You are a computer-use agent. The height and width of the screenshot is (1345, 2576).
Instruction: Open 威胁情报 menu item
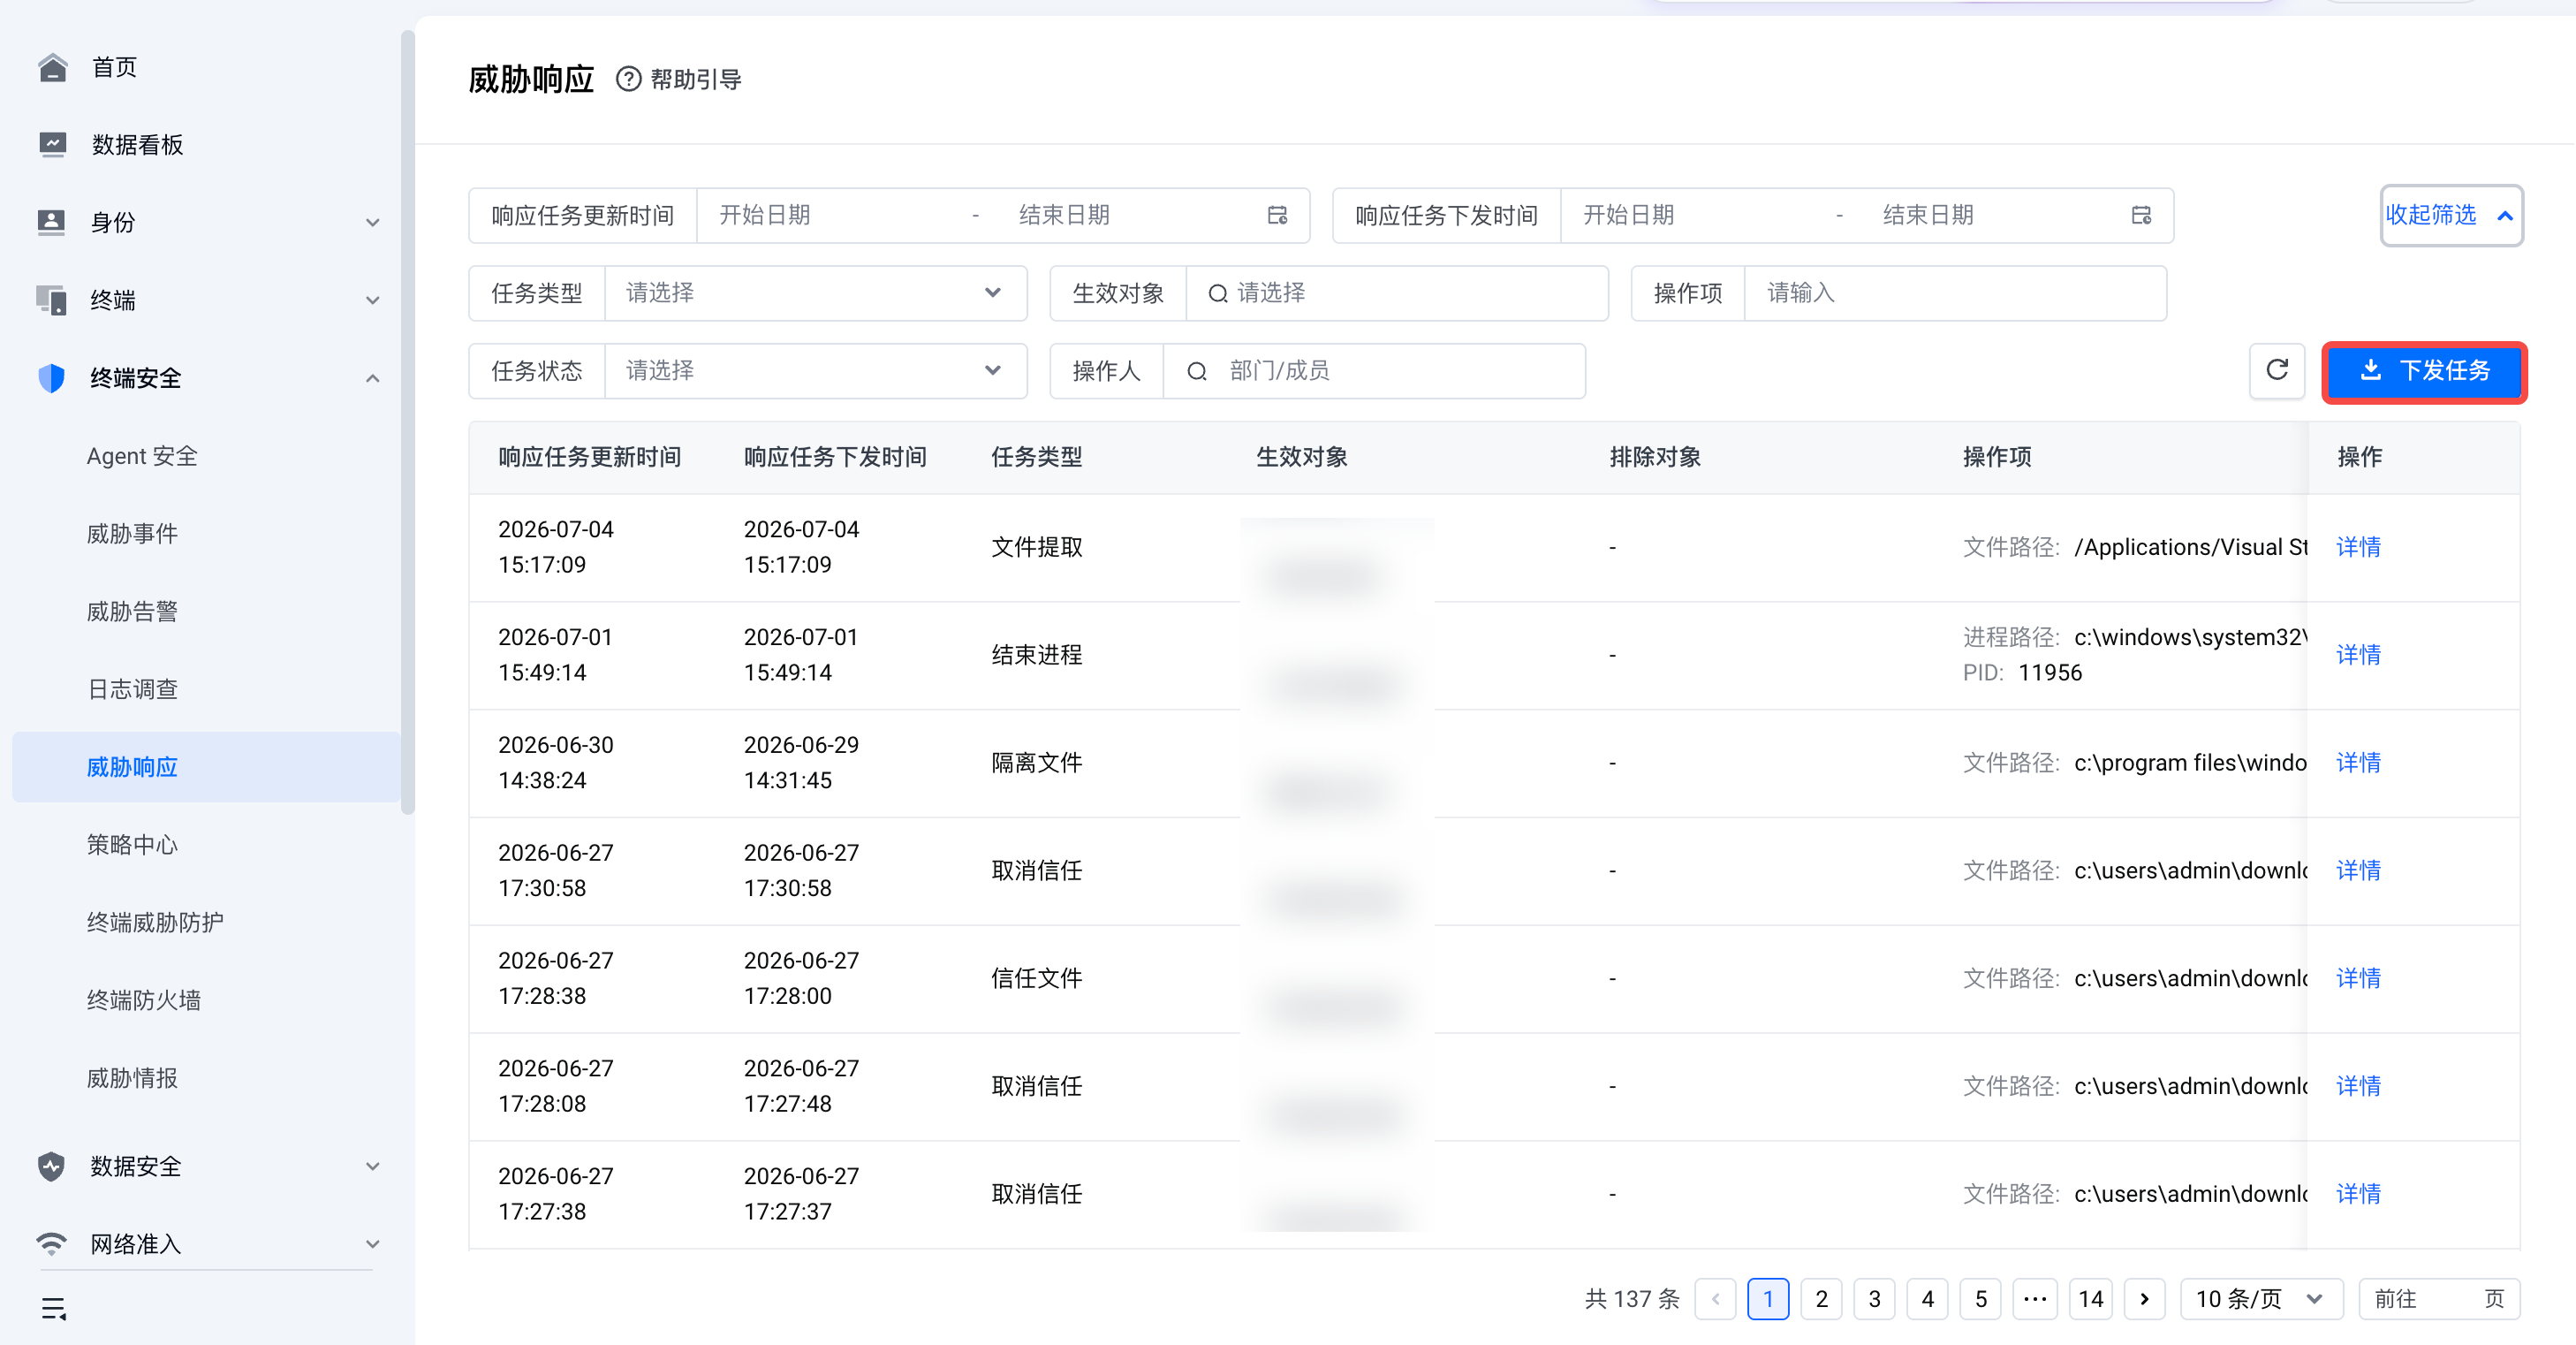coord(132,1078)
